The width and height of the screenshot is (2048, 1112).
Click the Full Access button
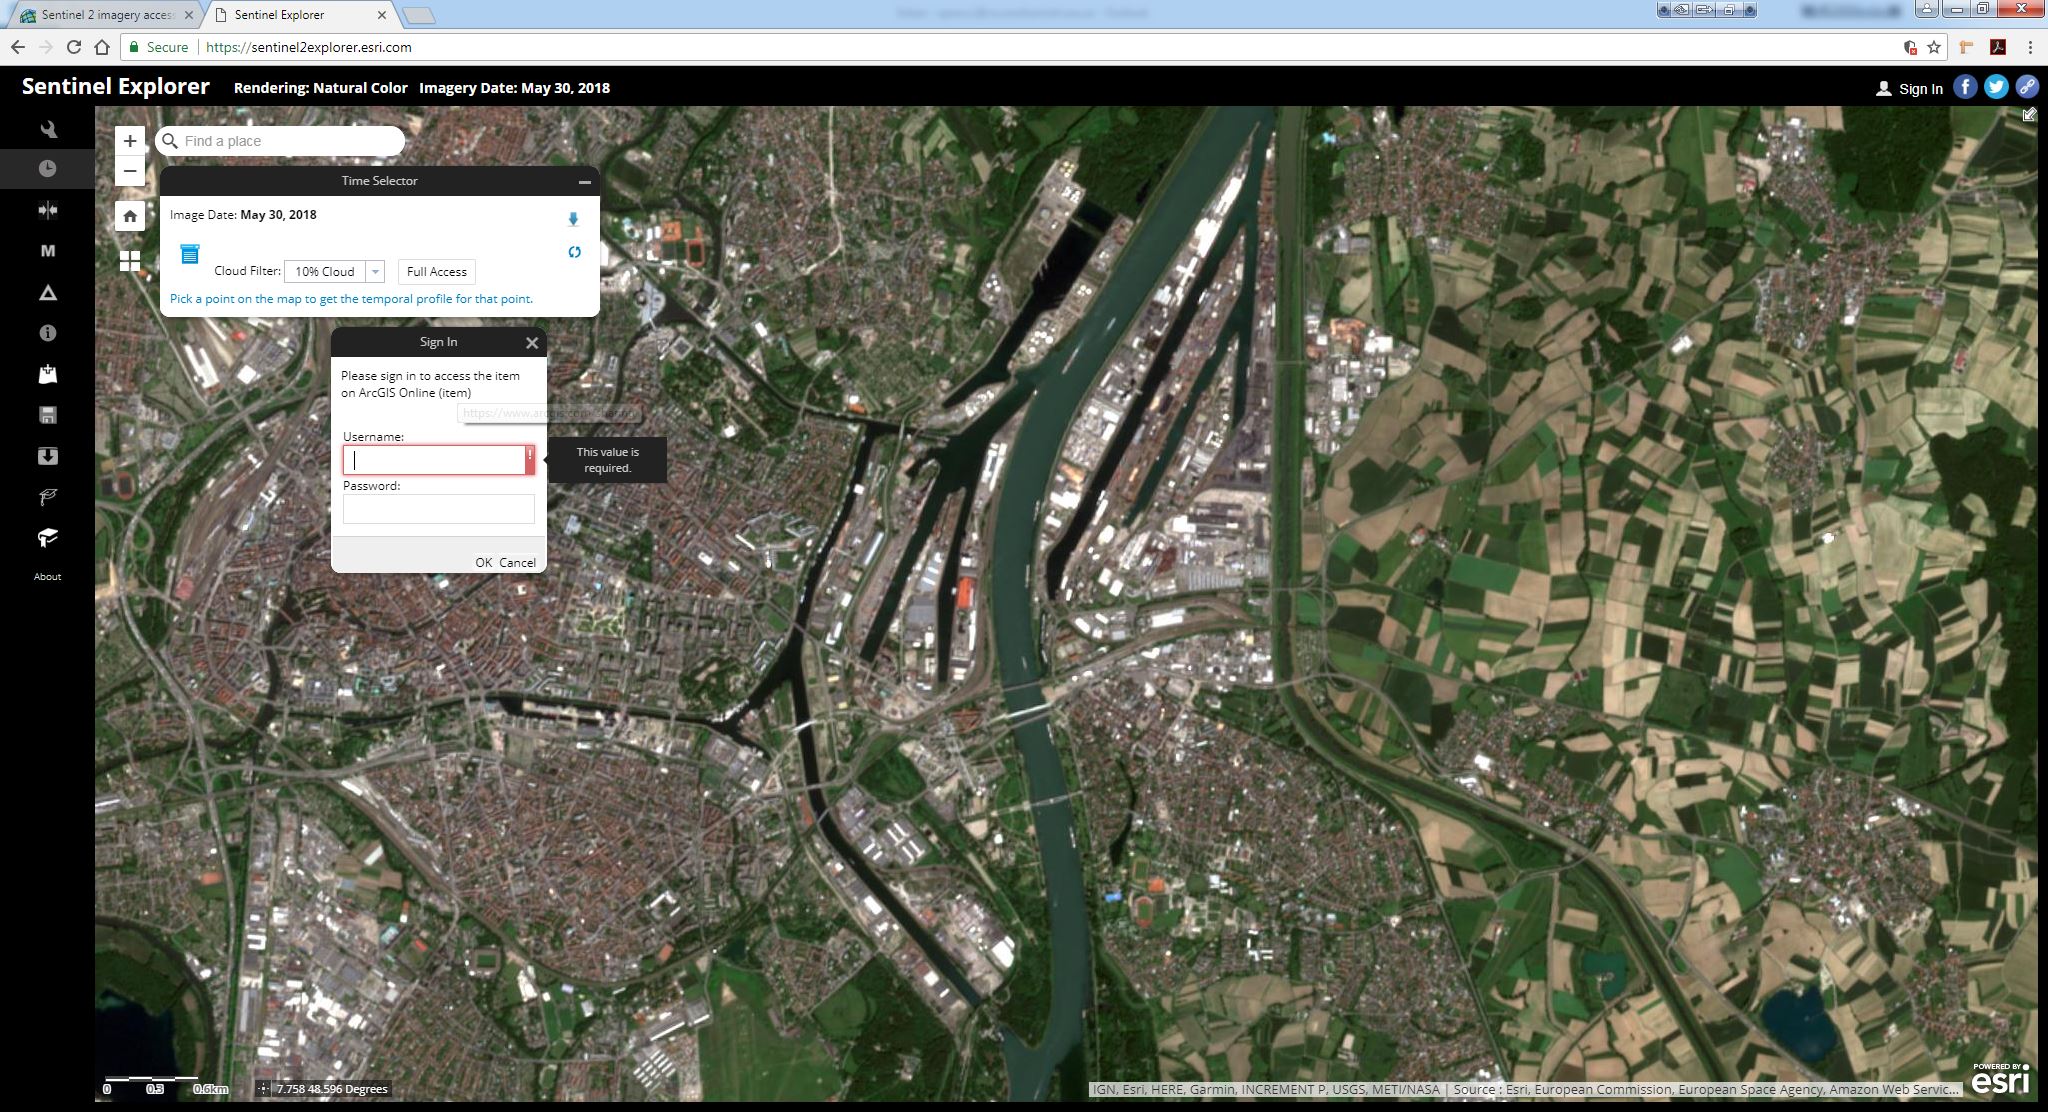tap(436, 272)
